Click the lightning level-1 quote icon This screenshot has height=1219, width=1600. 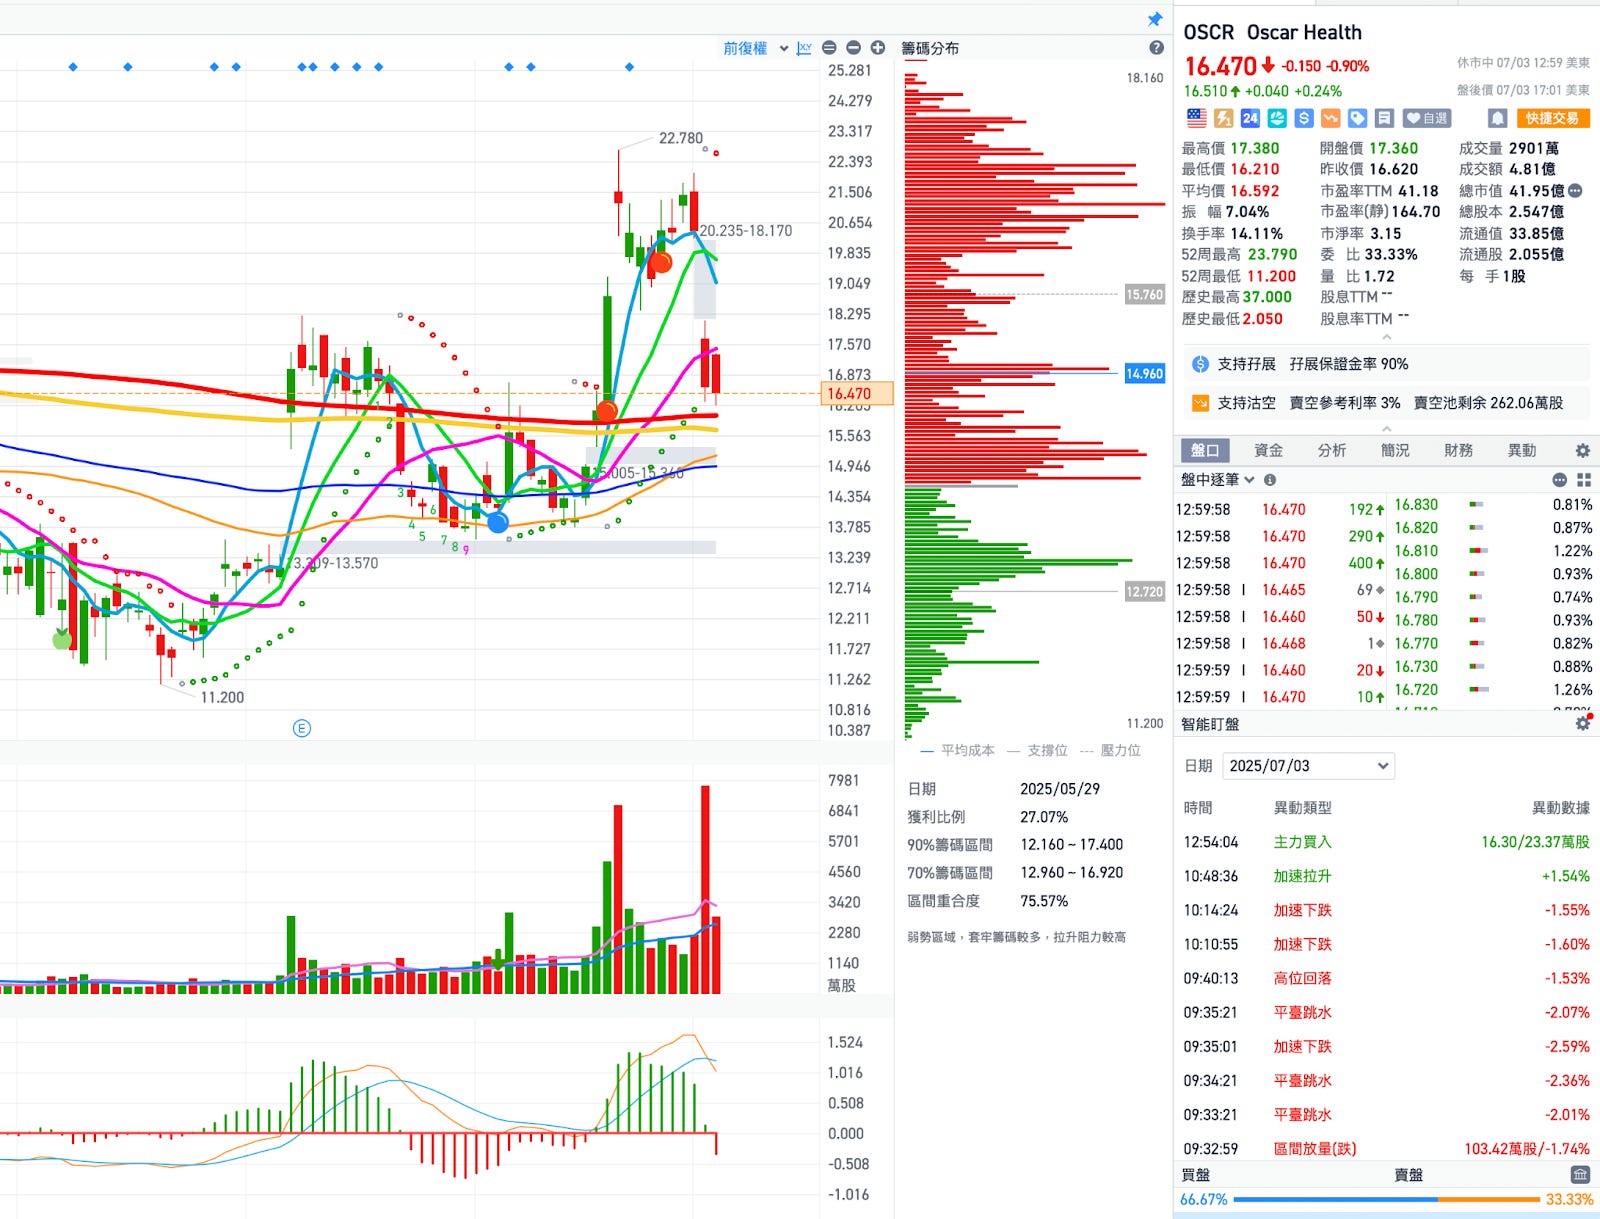click(x=1224, y=118)
